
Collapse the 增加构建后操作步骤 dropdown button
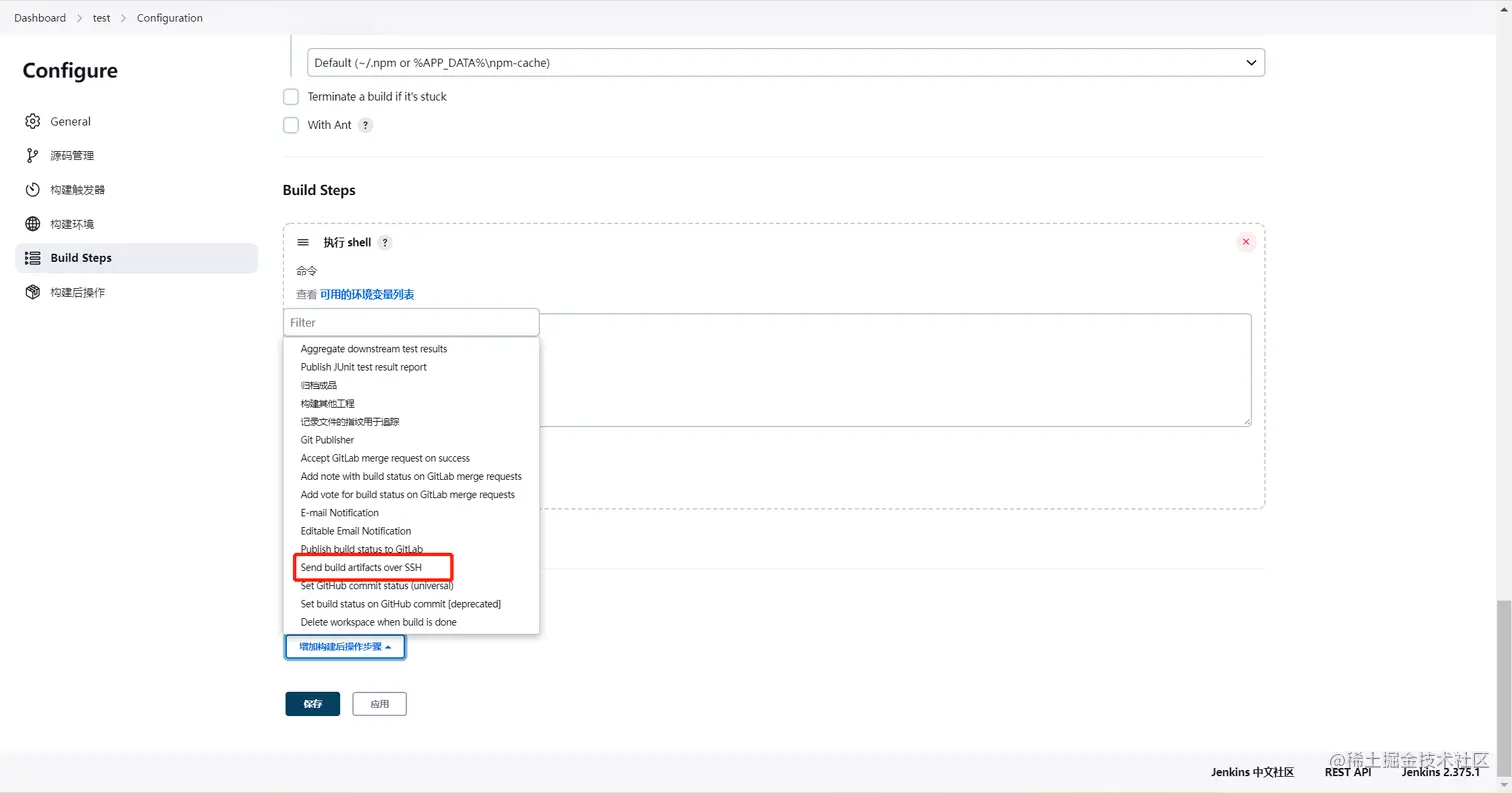coord(345,647)
